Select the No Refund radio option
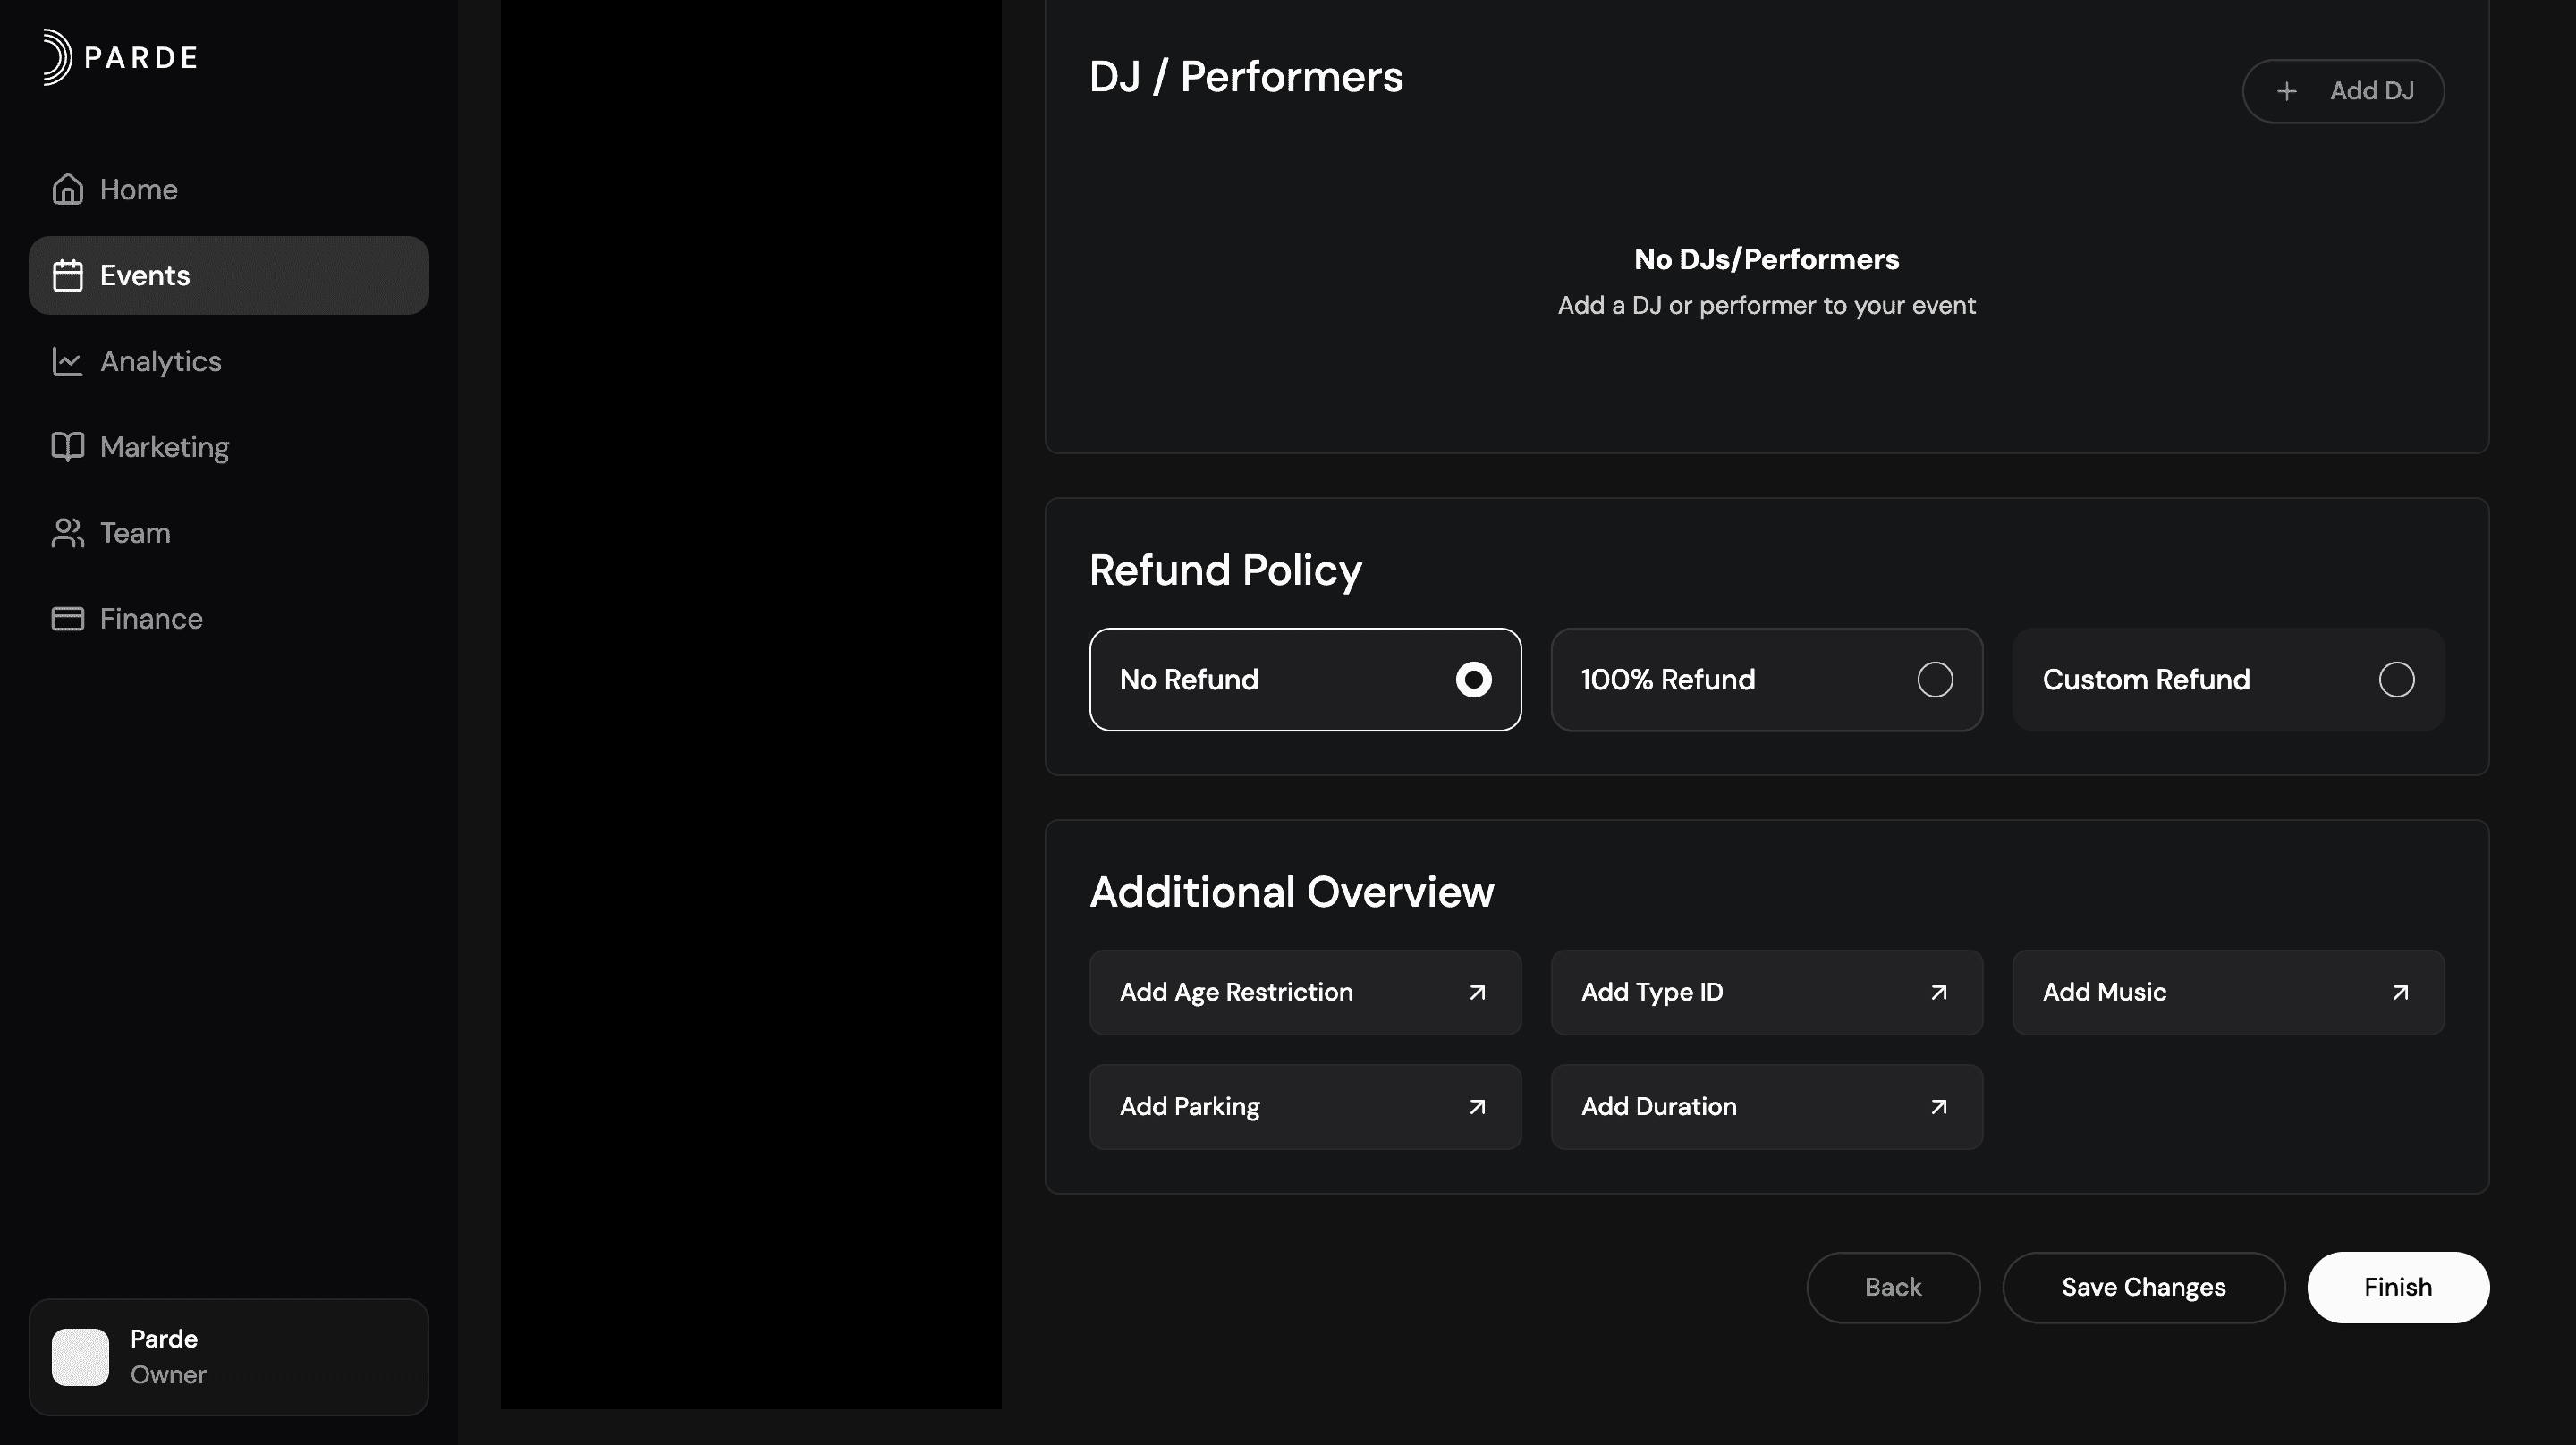Image resolution: width=2576 pixels, height=1445 pixels. (1473, 680)
